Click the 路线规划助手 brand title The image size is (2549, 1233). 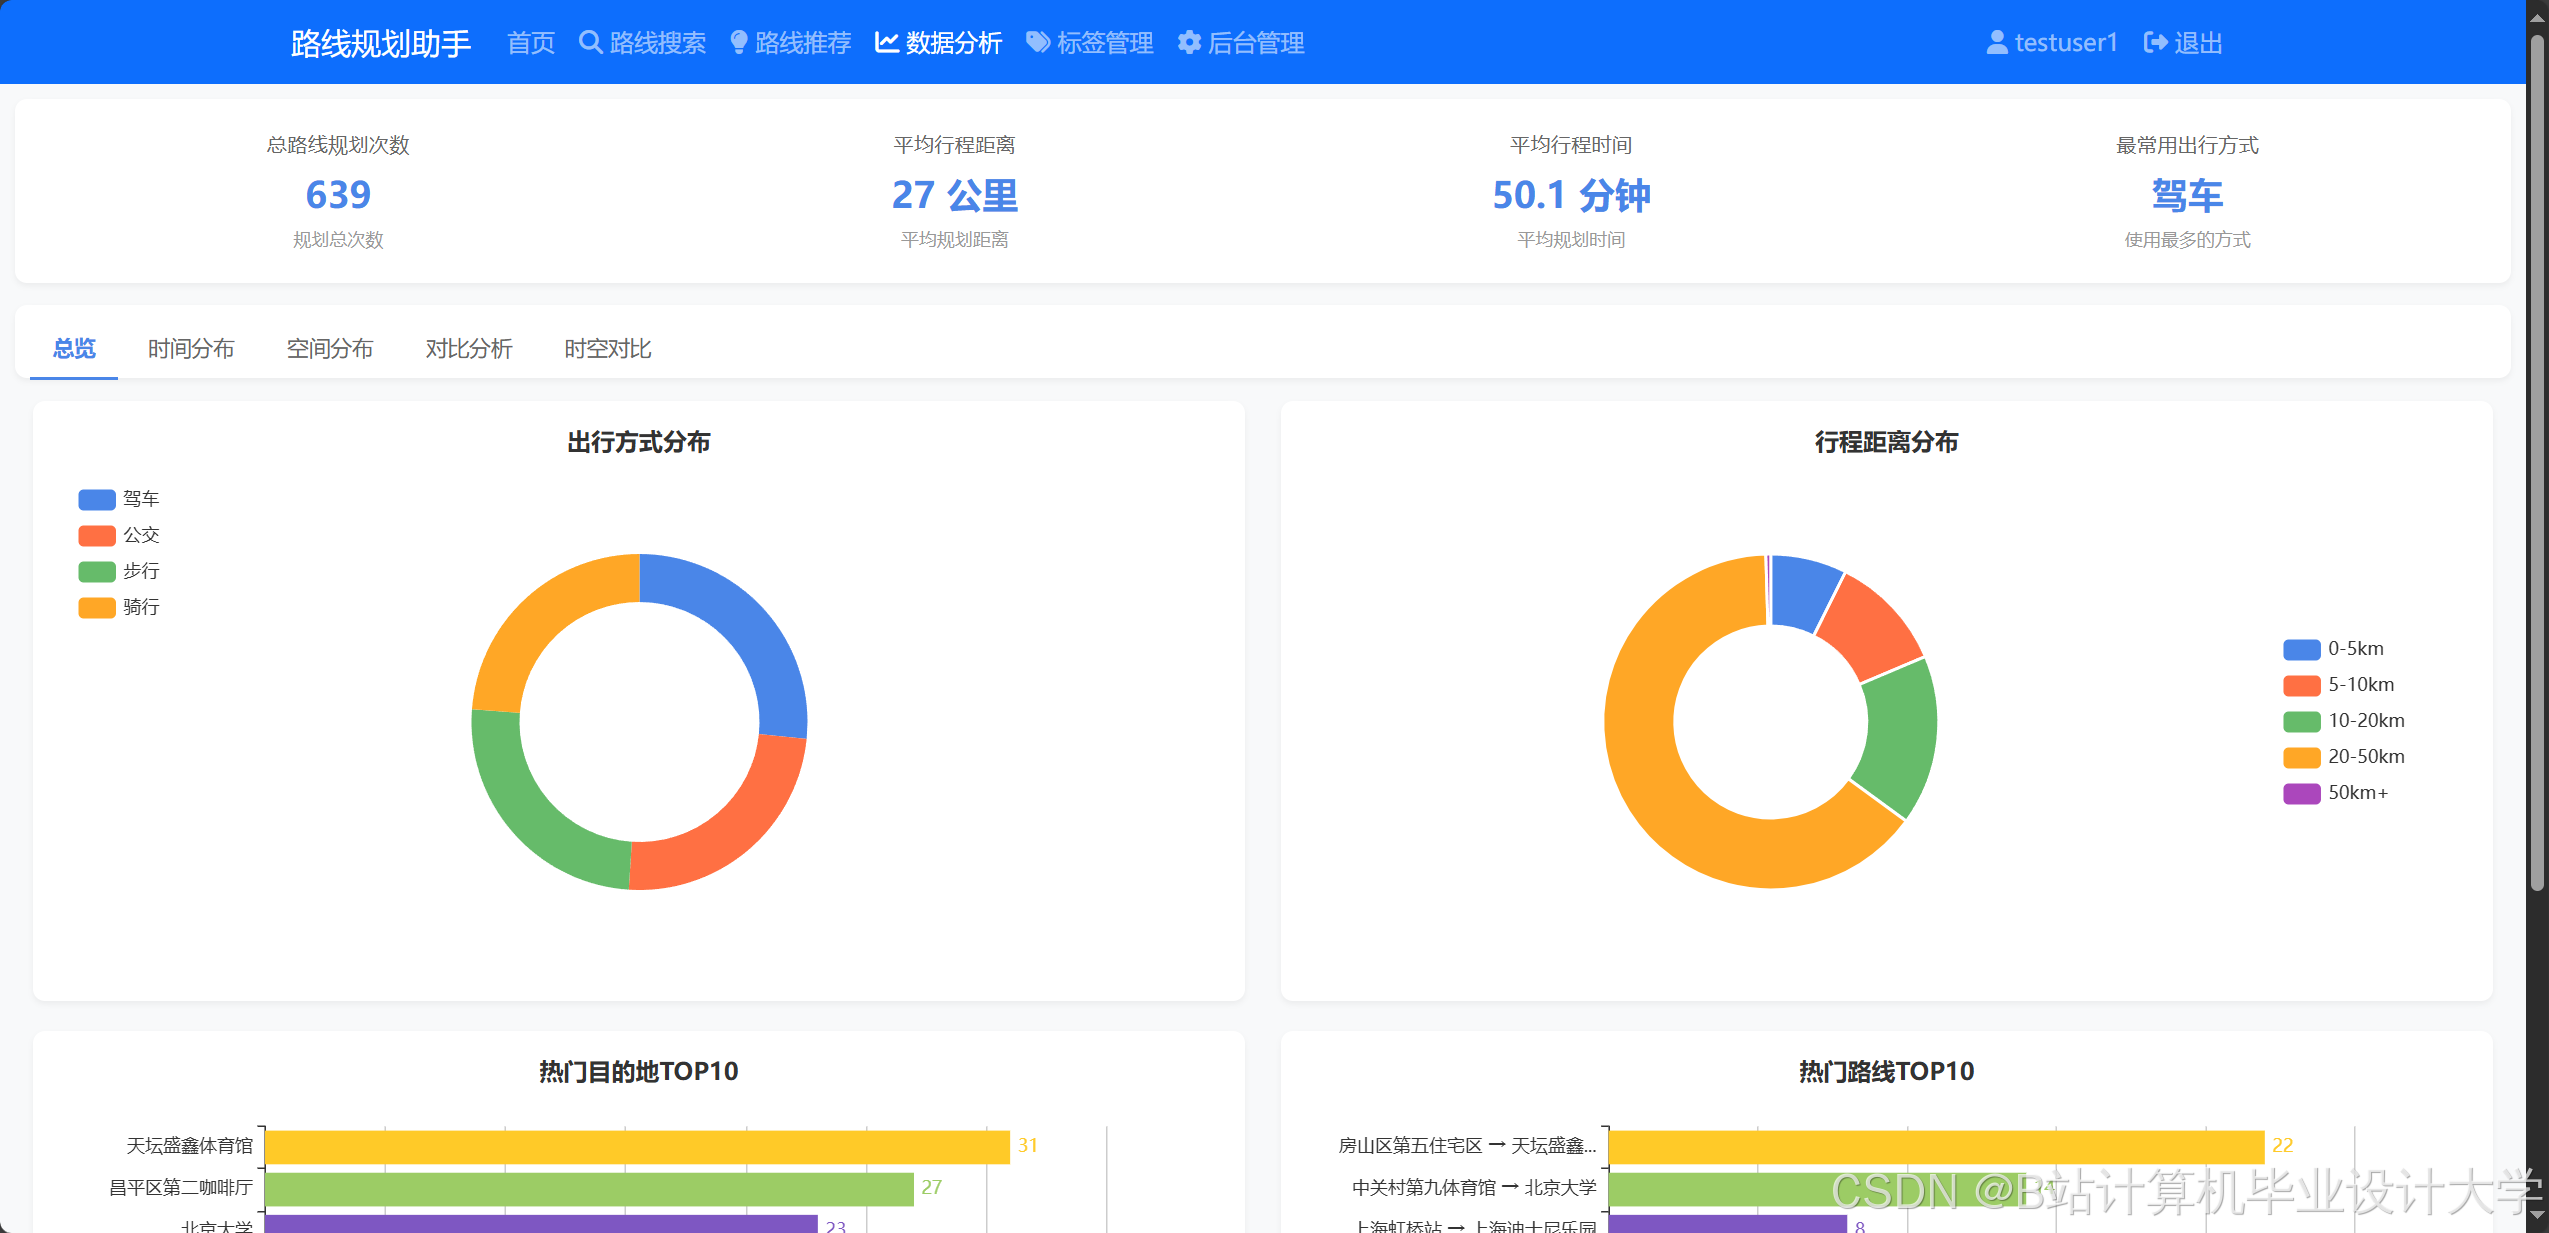[380, 43]
